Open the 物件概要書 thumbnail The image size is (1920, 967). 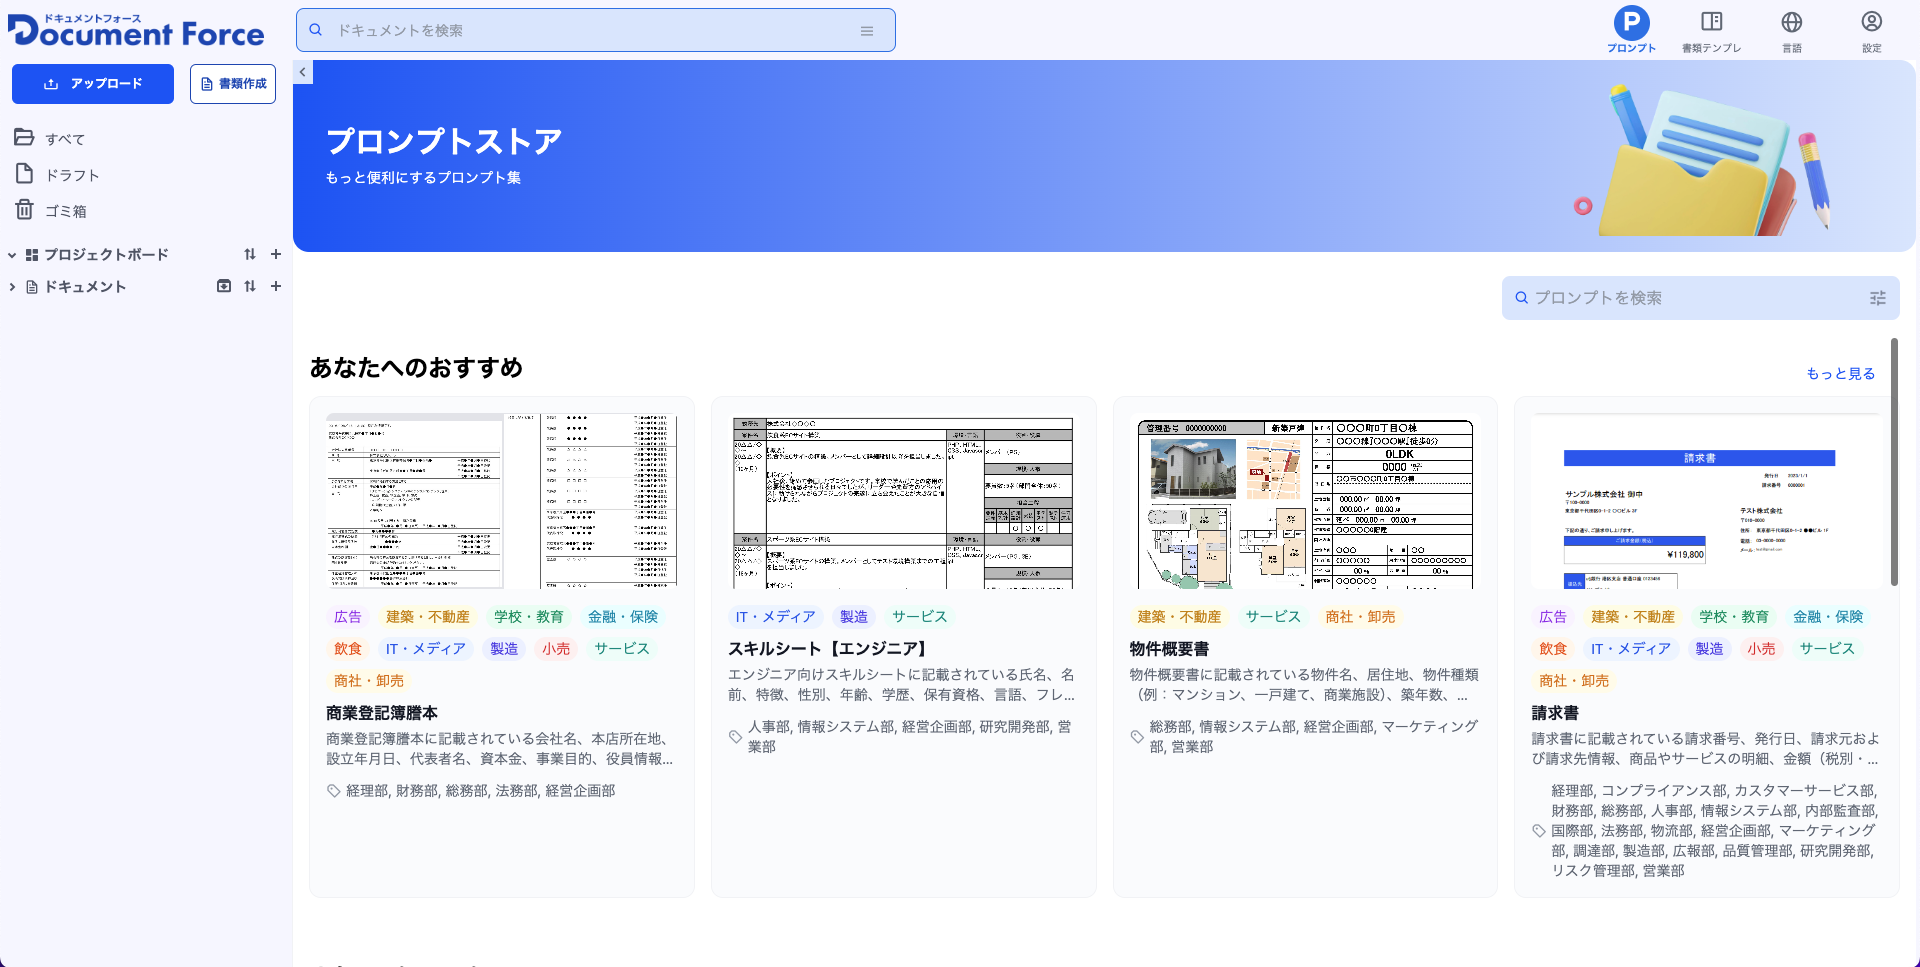pos(1305,501)
